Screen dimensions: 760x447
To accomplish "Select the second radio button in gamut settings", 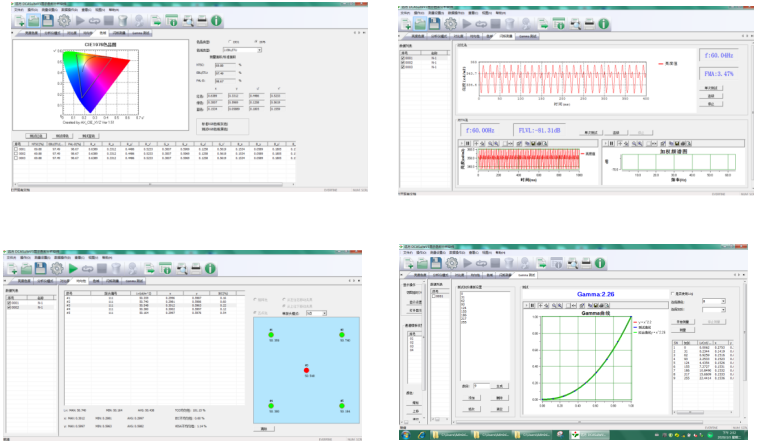I will [256, 42].
